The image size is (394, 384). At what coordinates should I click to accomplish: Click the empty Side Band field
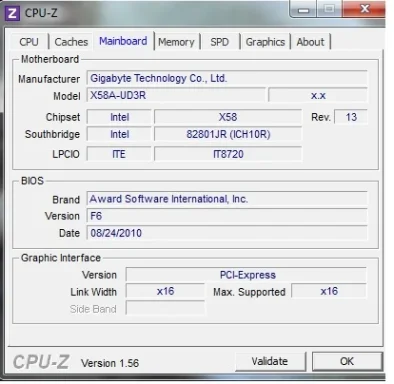[165, 308]
